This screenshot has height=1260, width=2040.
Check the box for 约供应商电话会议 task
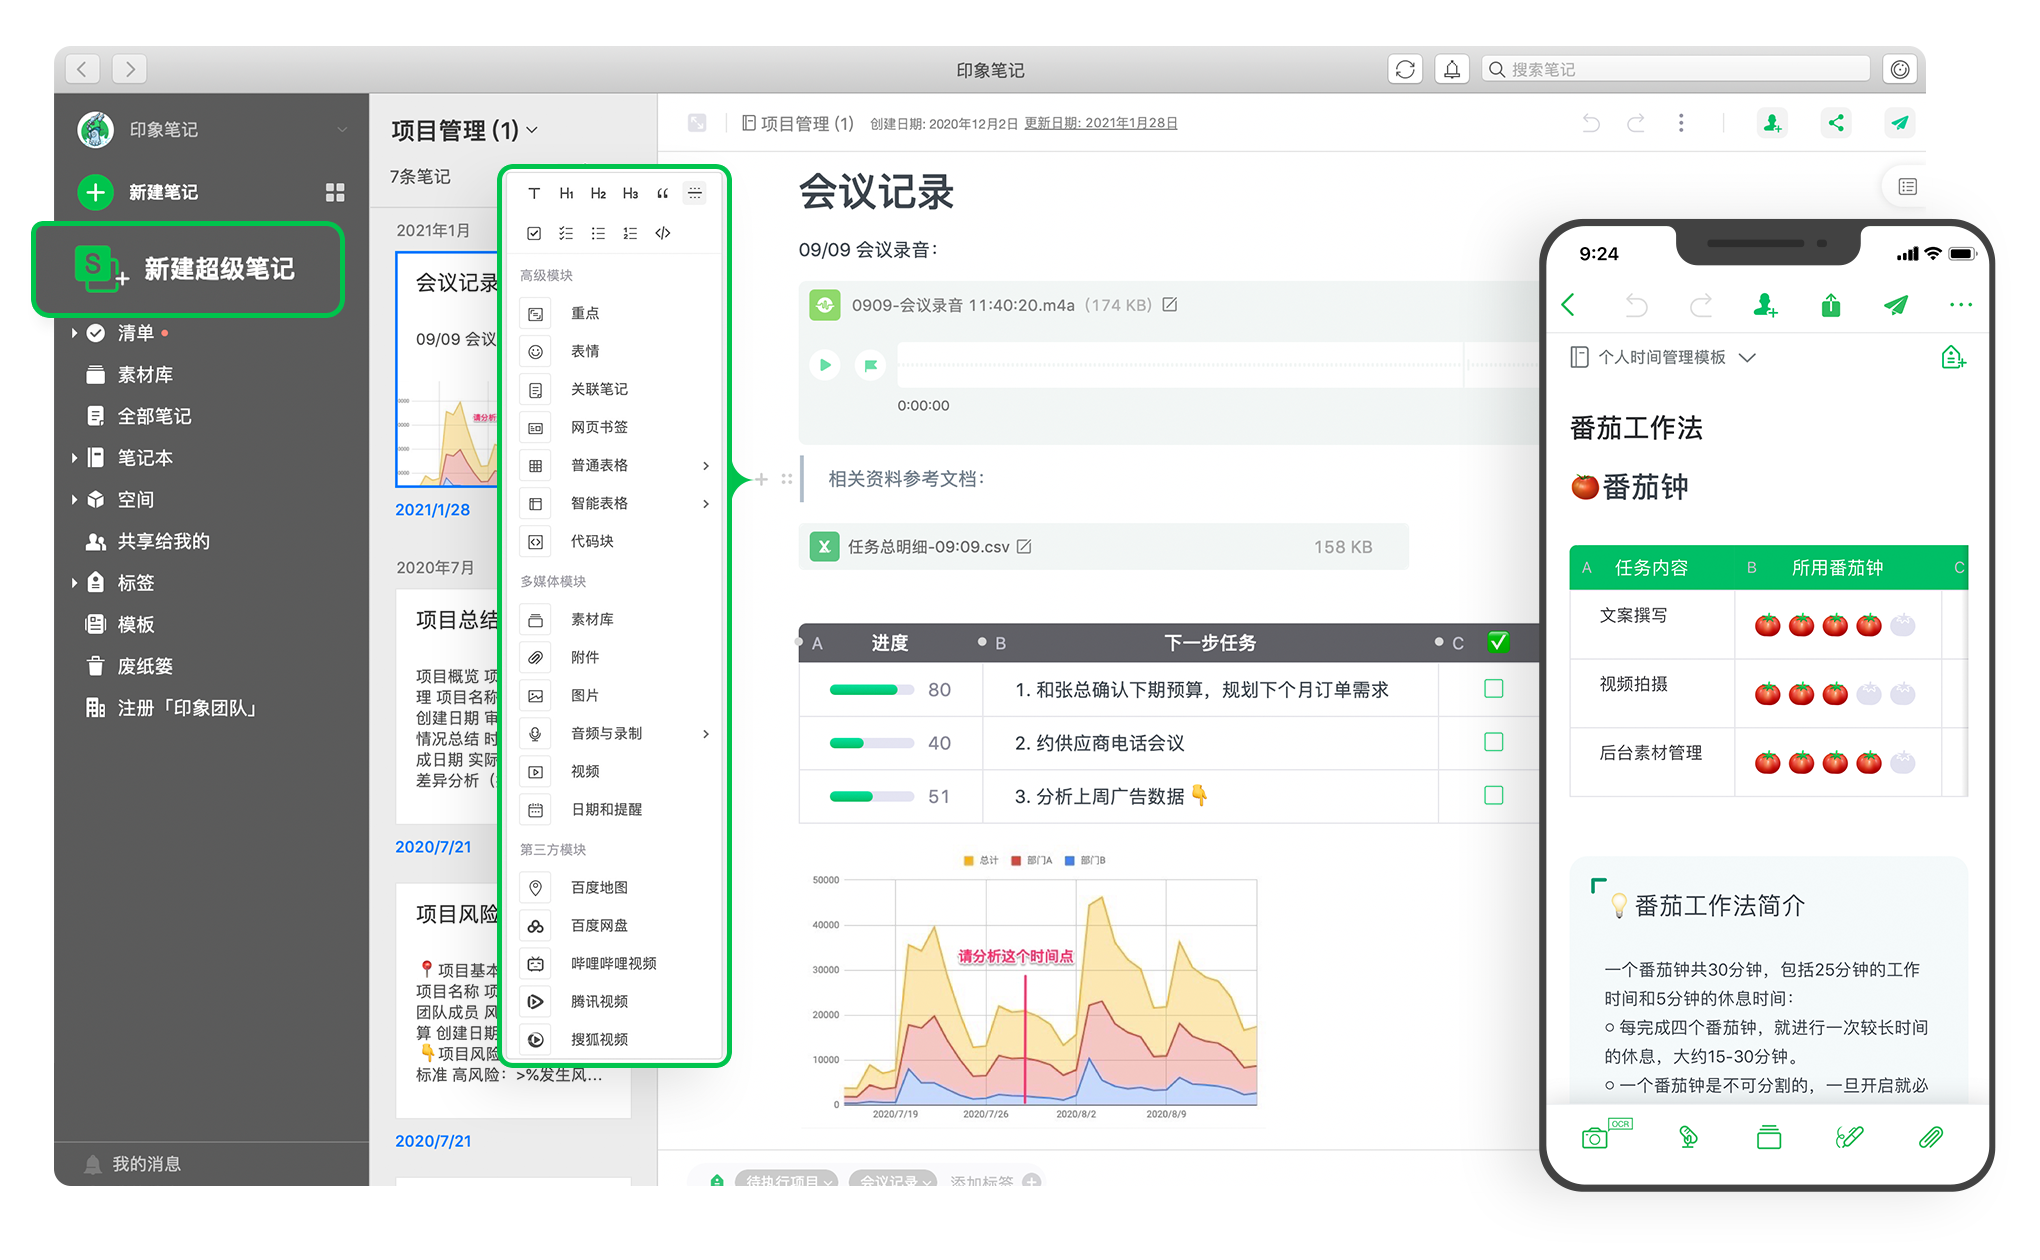click(1494, 742)
